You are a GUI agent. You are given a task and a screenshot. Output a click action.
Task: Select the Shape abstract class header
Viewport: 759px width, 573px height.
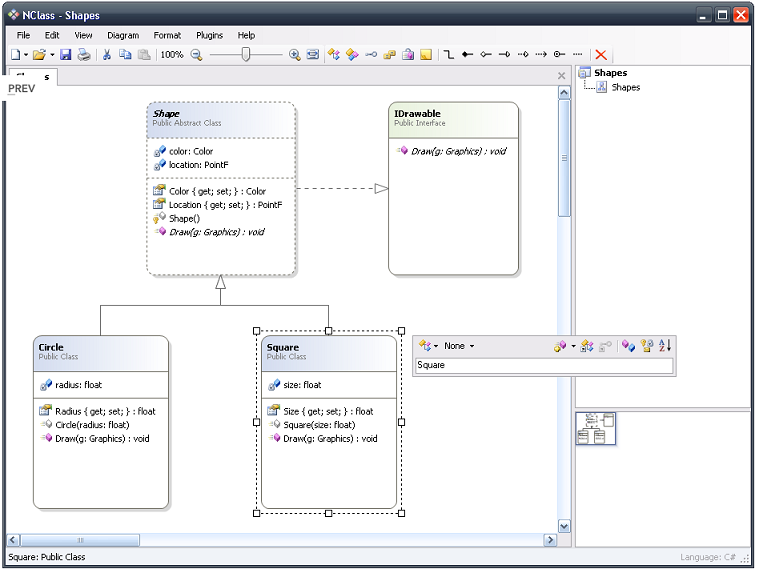pyautogui.click(x=221, y=120)
